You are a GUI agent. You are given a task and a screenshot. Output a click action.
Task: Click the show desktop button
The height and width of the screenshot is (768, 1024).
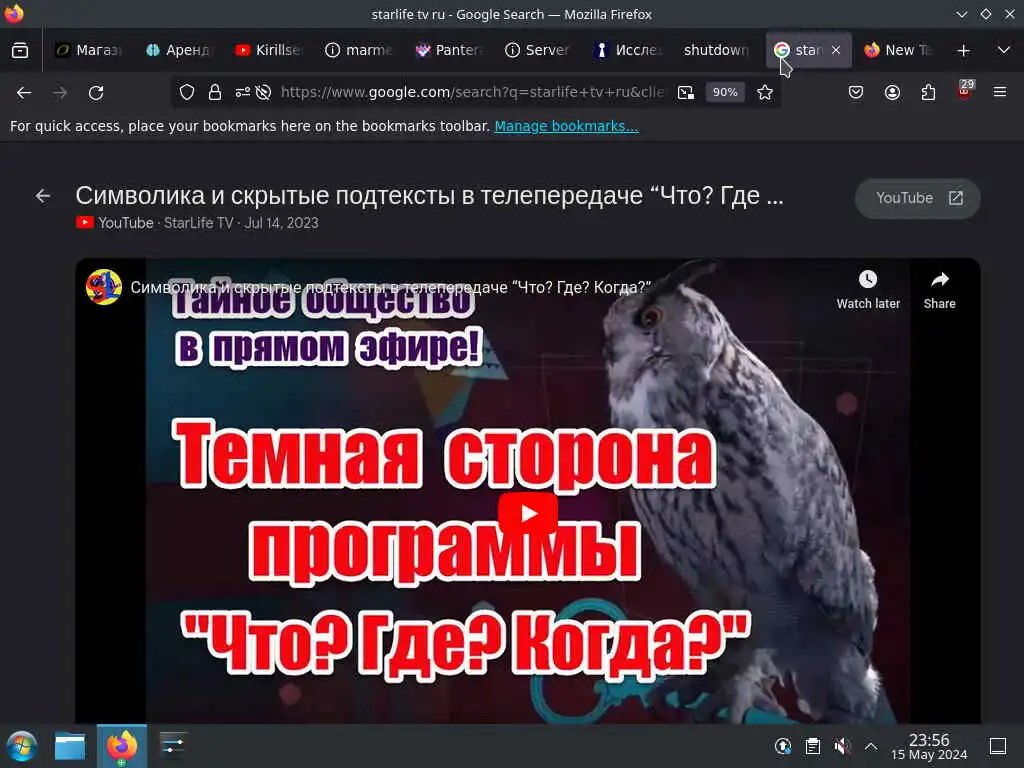tap(998, 746)
